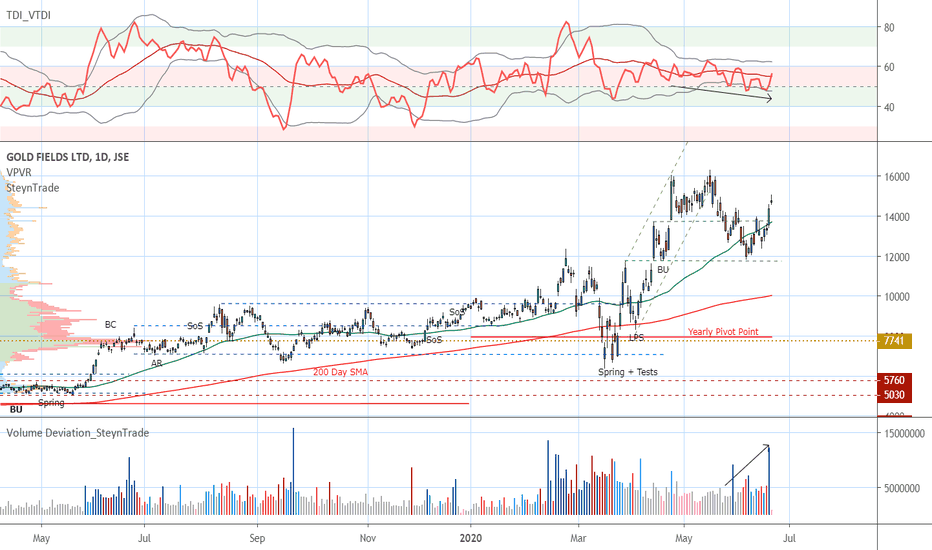The width and height of the screenshot is (932, 550).
Task: Click the 15000000 volume axis label
Action: click(x=904, y=433)
